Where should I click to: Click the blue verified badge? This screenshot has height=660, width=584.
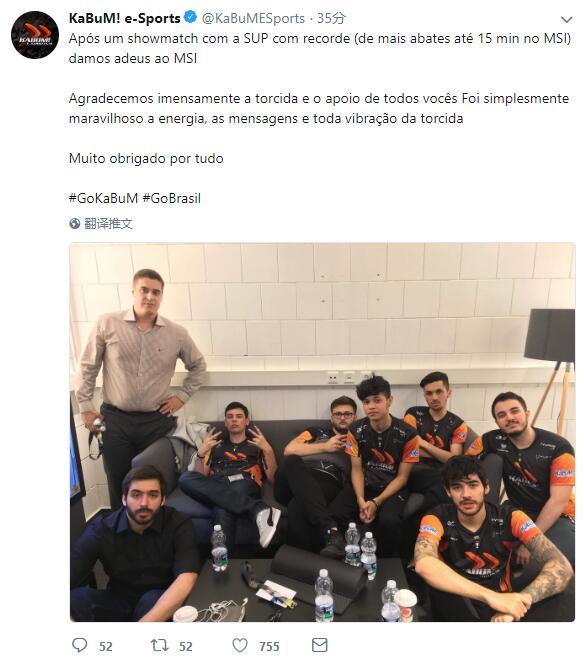click(190, 18)
